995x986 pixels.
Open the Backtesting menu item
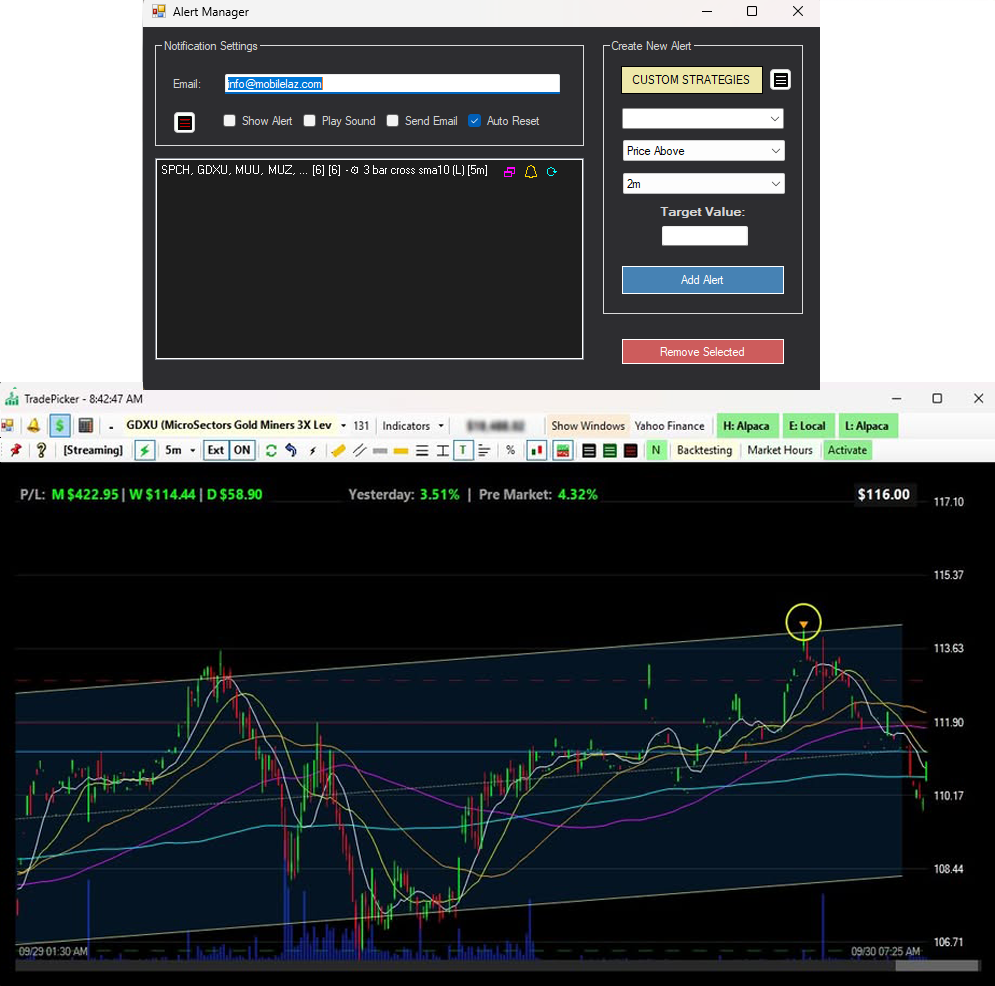(x=704, y=450)
